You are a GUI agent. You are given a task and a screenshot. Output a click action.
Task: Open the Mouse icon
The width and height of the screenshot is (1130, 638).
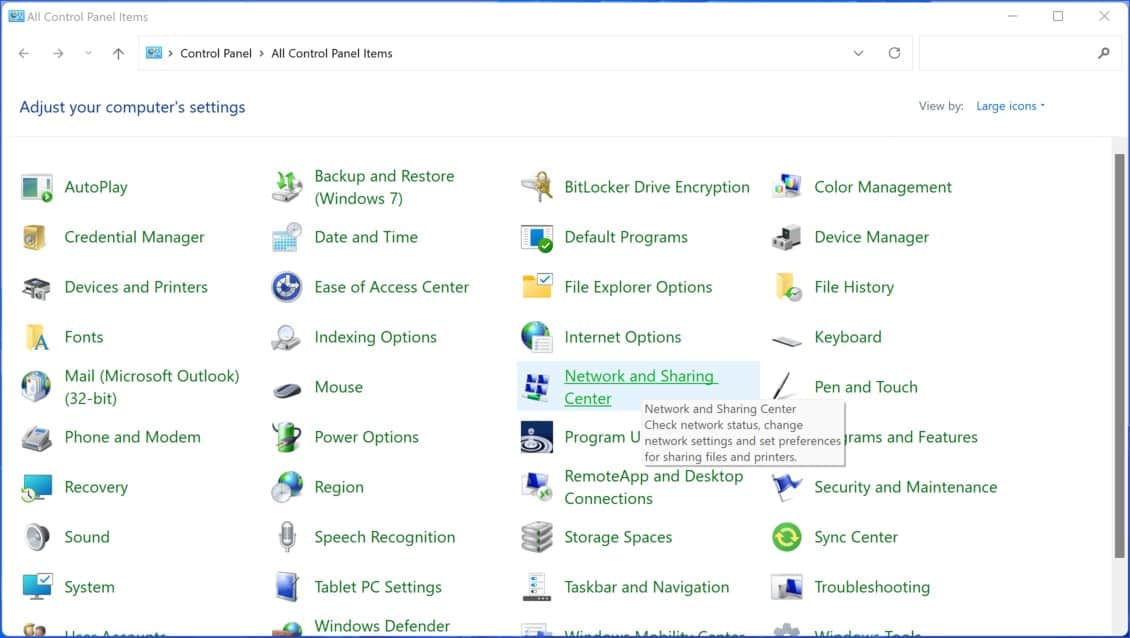point(287,390)
